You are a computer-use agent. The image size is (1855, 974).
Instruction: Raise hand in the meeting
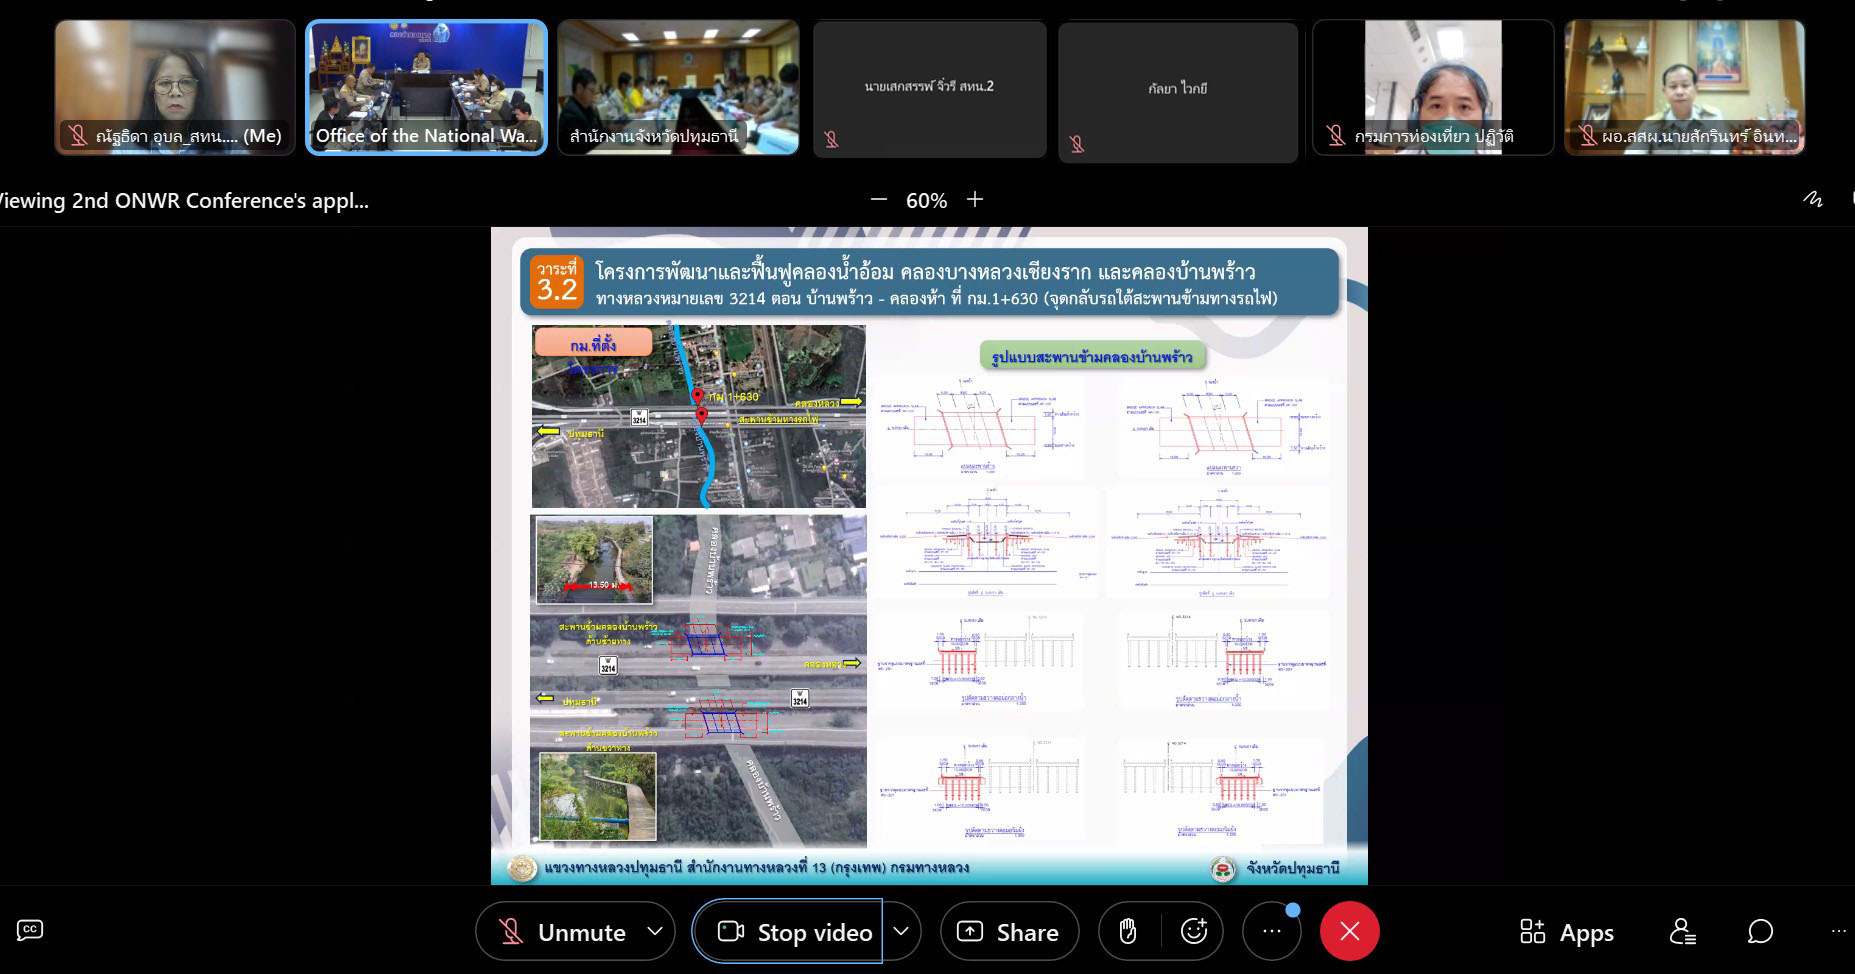coord(1128,932)
